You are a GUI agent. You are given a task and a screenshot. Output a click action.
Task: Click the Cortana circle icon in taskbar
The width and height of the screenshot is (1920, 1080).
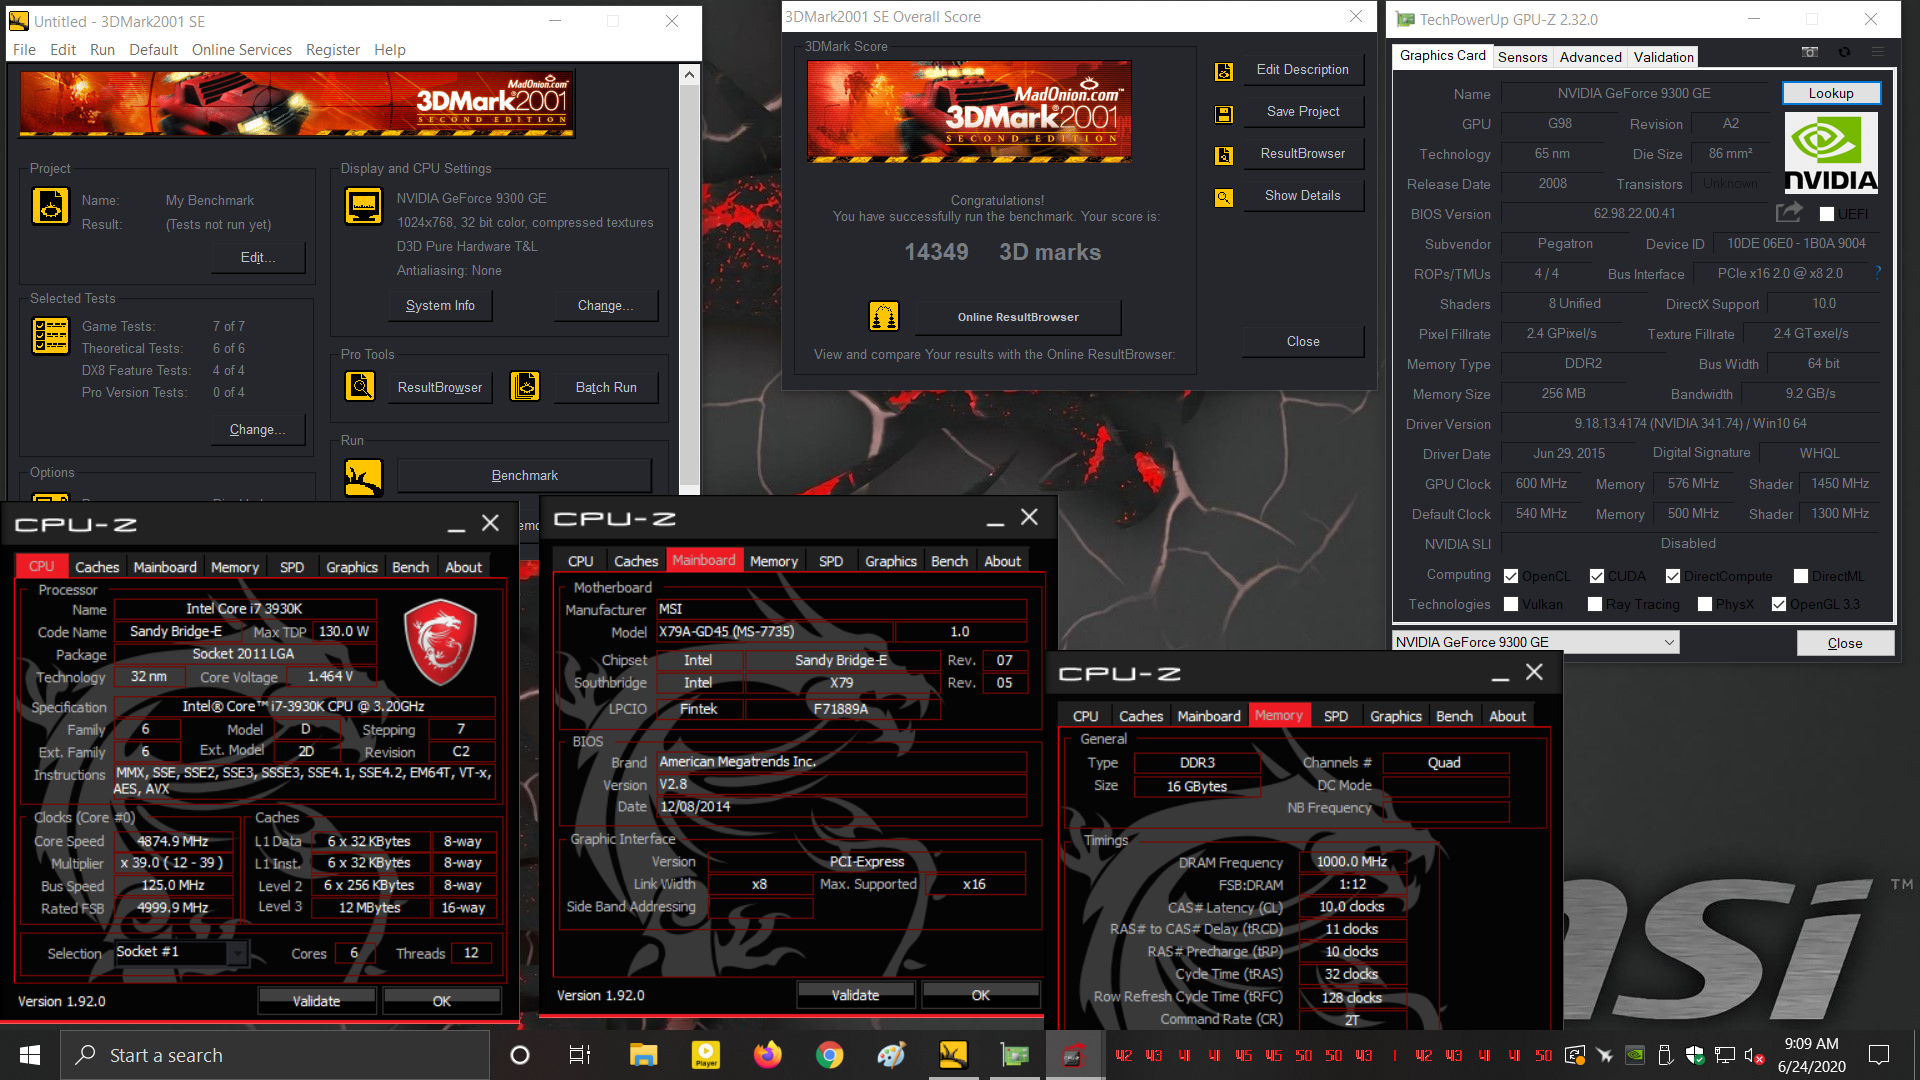point(519,1055)
